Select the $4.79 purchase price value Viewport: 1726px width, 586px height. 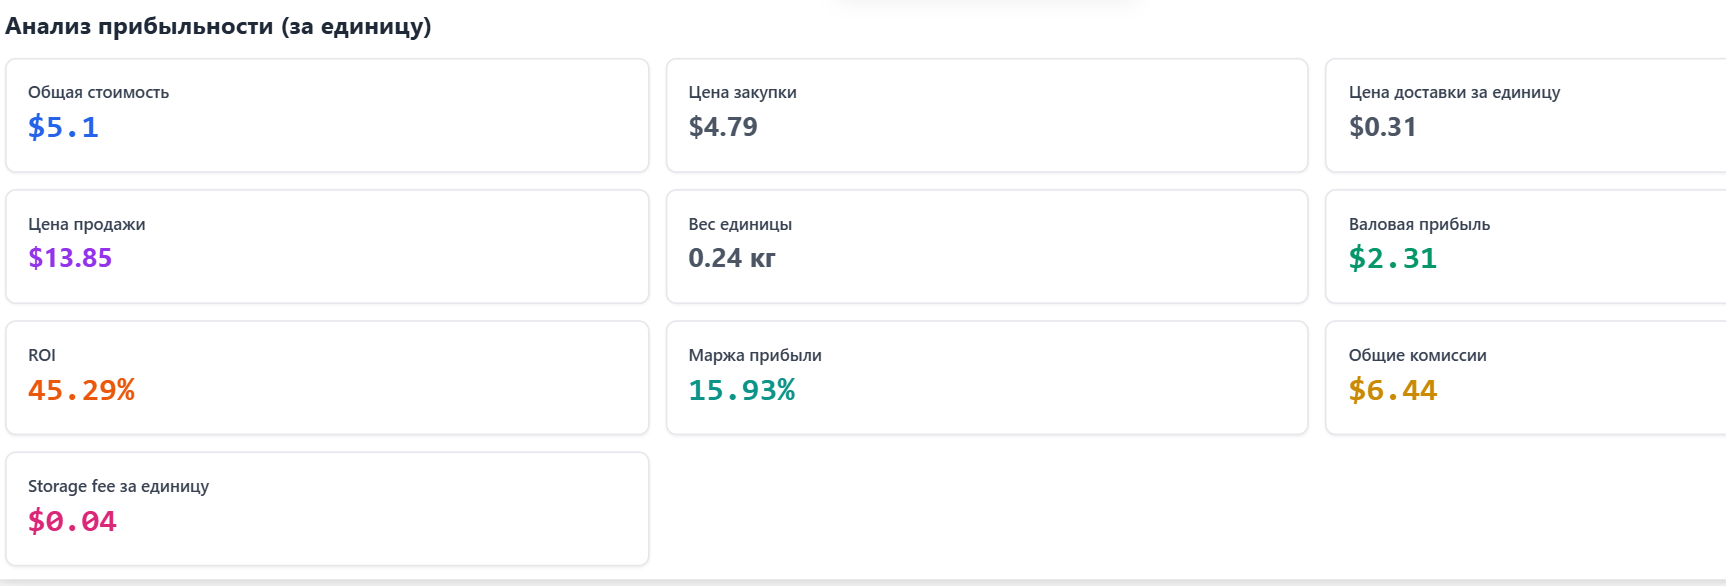coord(723,127)
